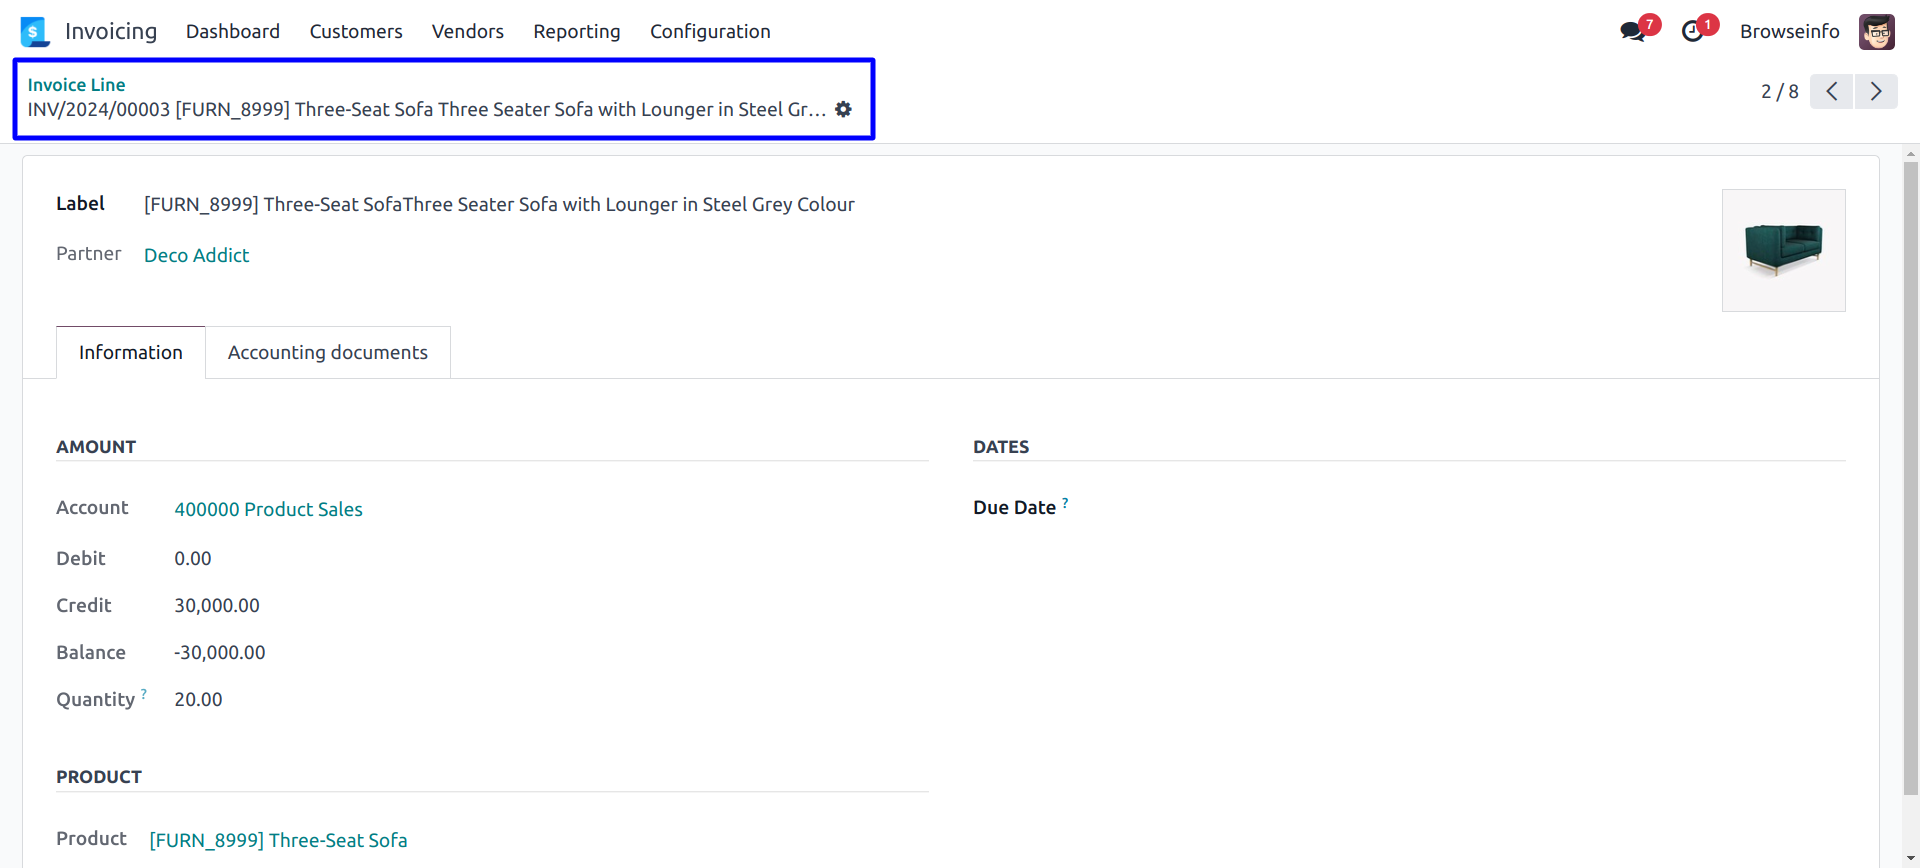Go to the previous record arrow
The width and height of the screenshot is (1920, 868).
tap(1832, 92)
